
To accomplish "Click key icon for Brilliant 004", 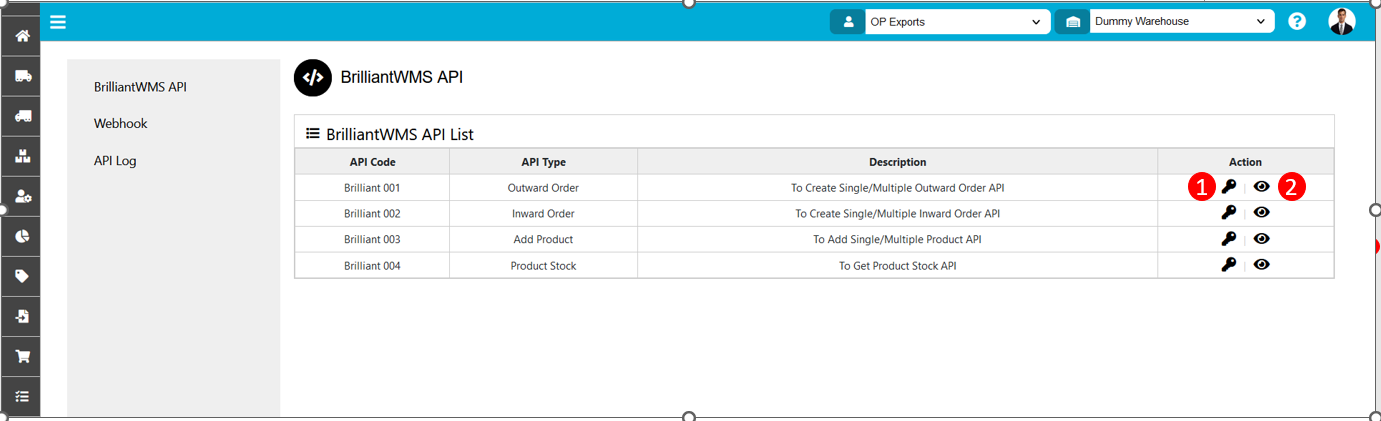I will (x=1229, y=264).
